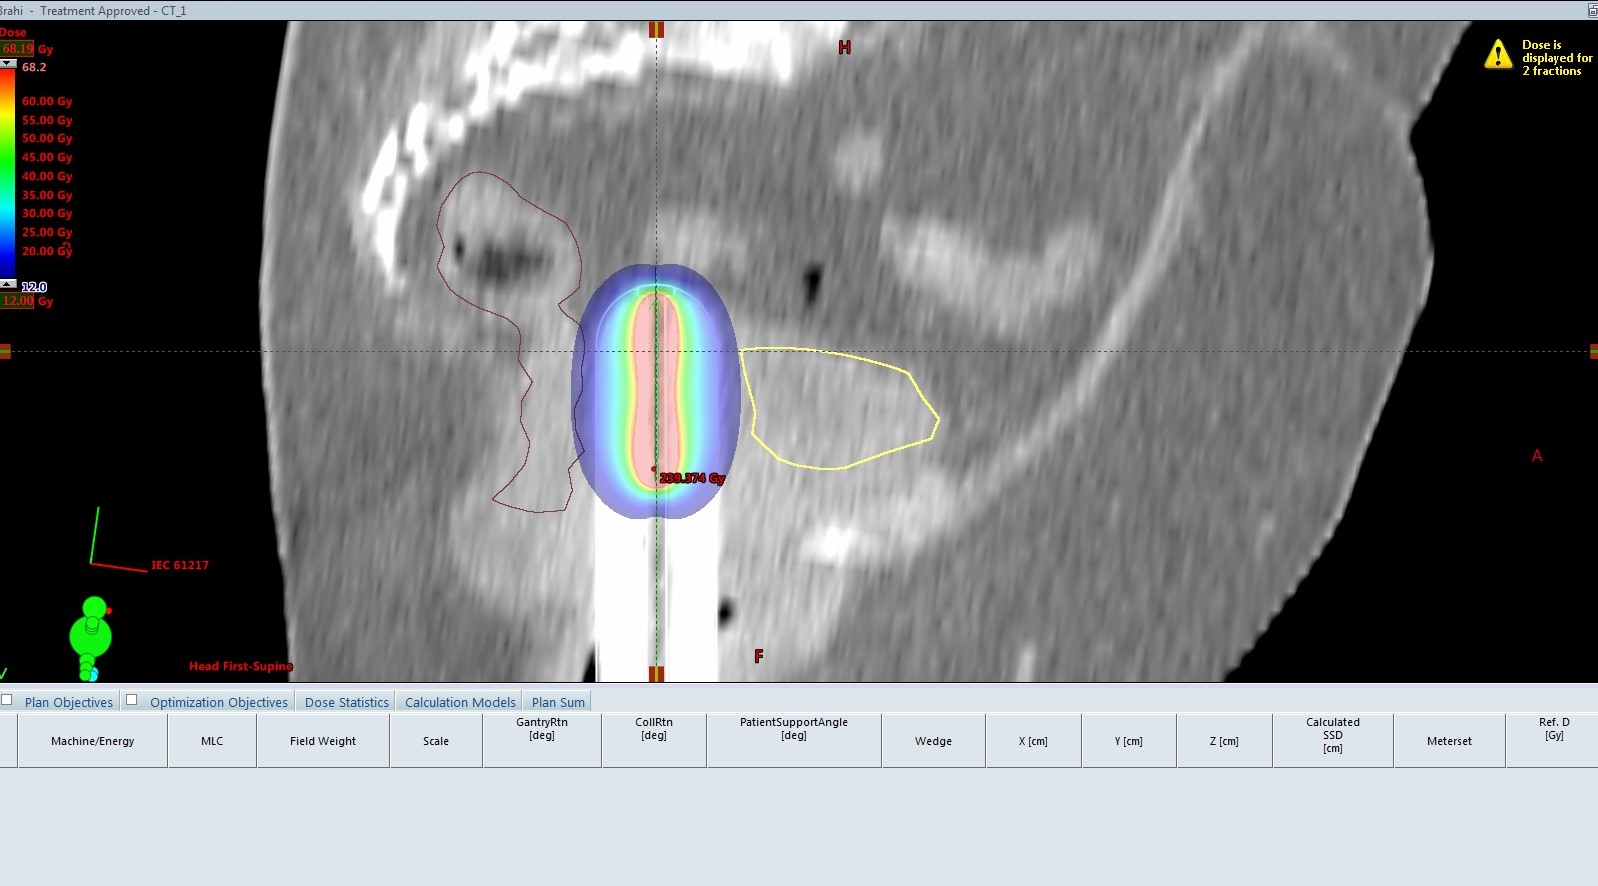Screen dimensions: 1598x886
Task: Click the Machine/Energy column header
Action: click(92, 741)
